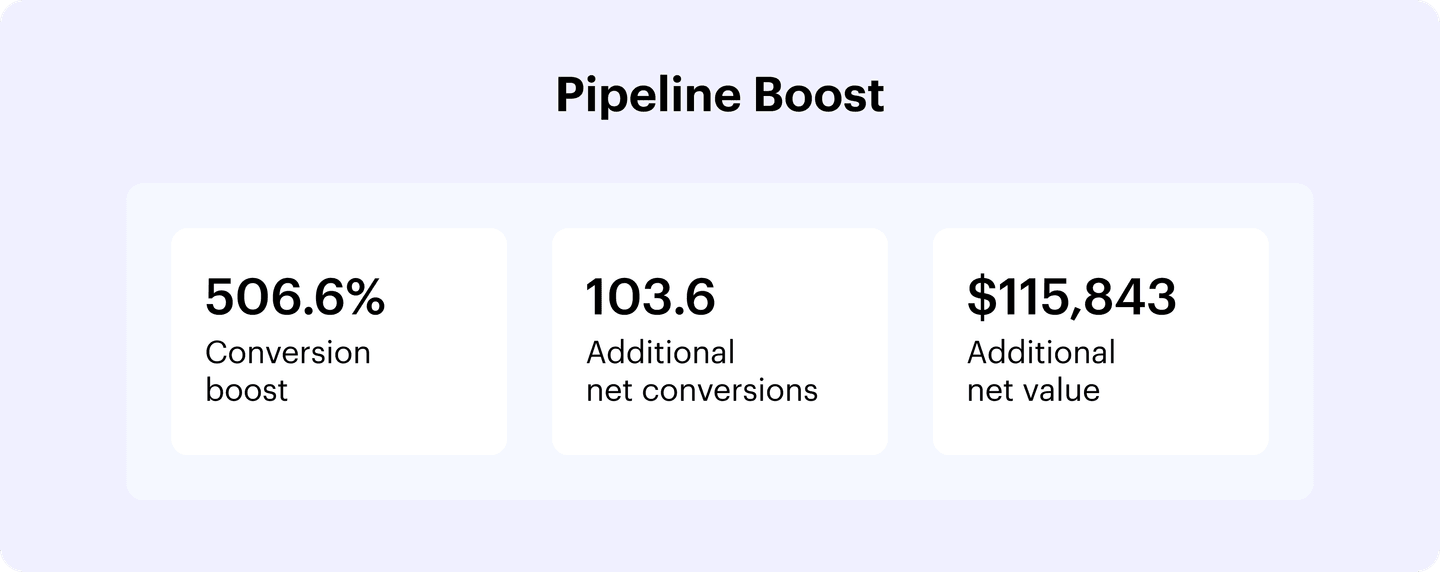
Task: Click the lavender background beside the title
Action: point(300,96)
